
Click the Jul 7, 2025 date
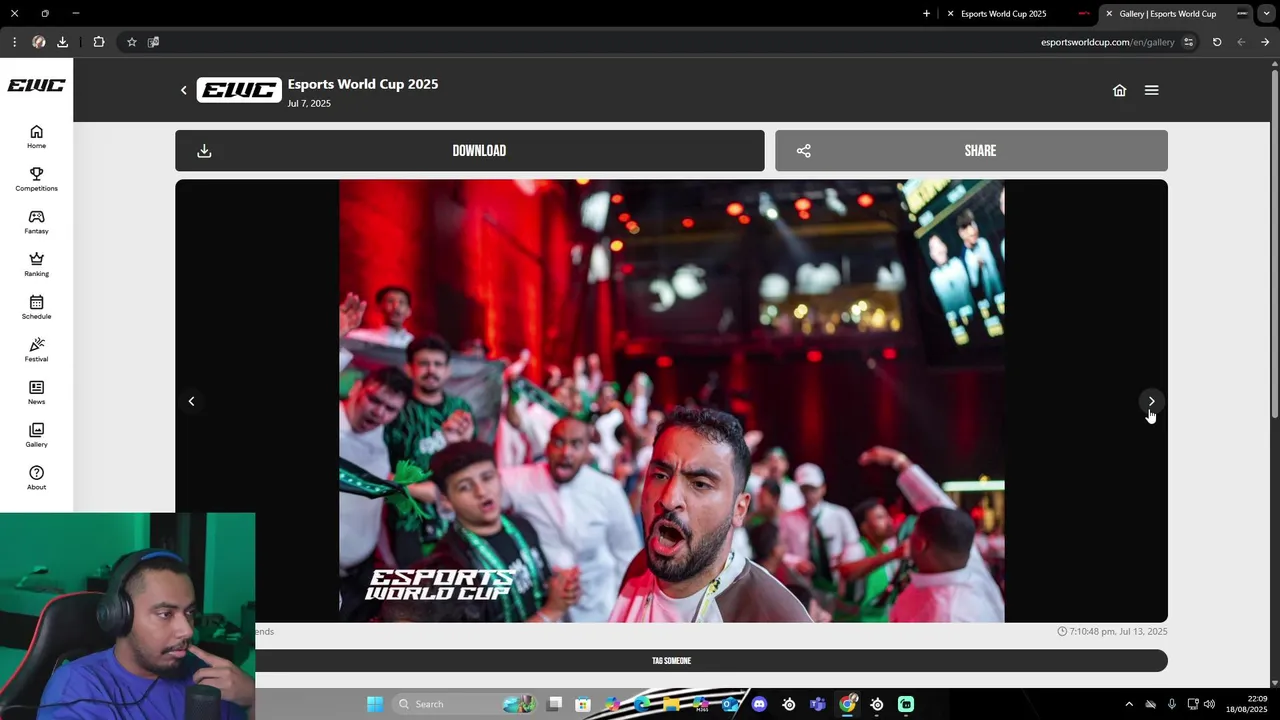[309, 103]
